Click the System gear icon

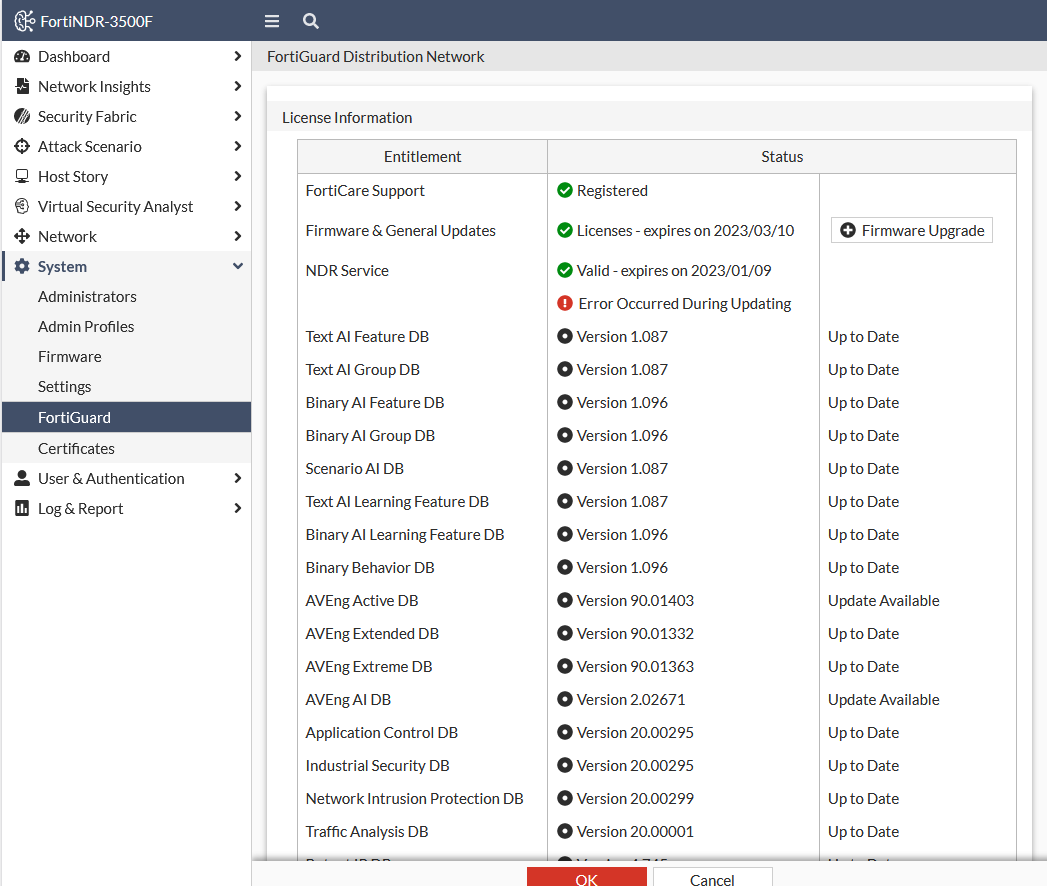point(22,266)
